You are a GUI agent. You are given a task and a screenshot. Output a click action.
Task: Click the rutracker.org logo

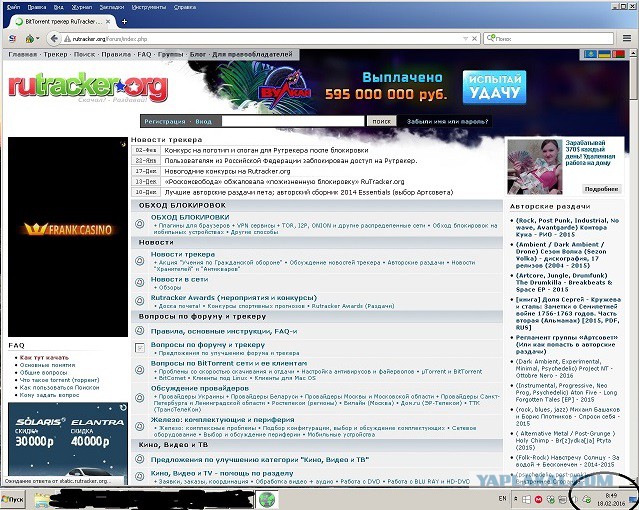tap(88, 87)
